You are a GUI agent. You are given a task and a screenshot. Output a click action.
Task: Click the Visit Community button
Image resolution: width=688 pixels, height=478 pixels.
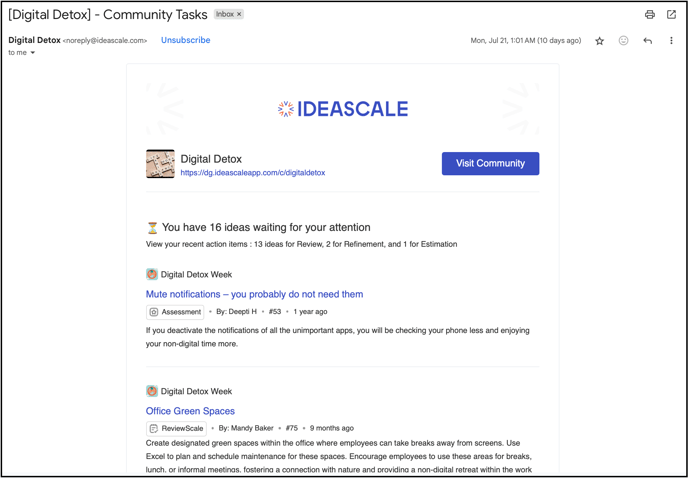click(491, 163)
